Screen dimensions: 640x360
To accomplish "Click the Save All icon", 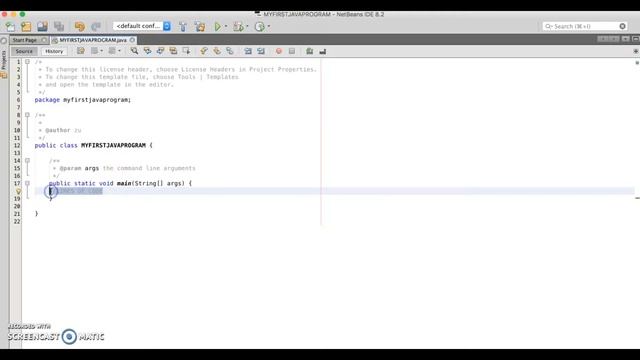I will tap(59, 27).
